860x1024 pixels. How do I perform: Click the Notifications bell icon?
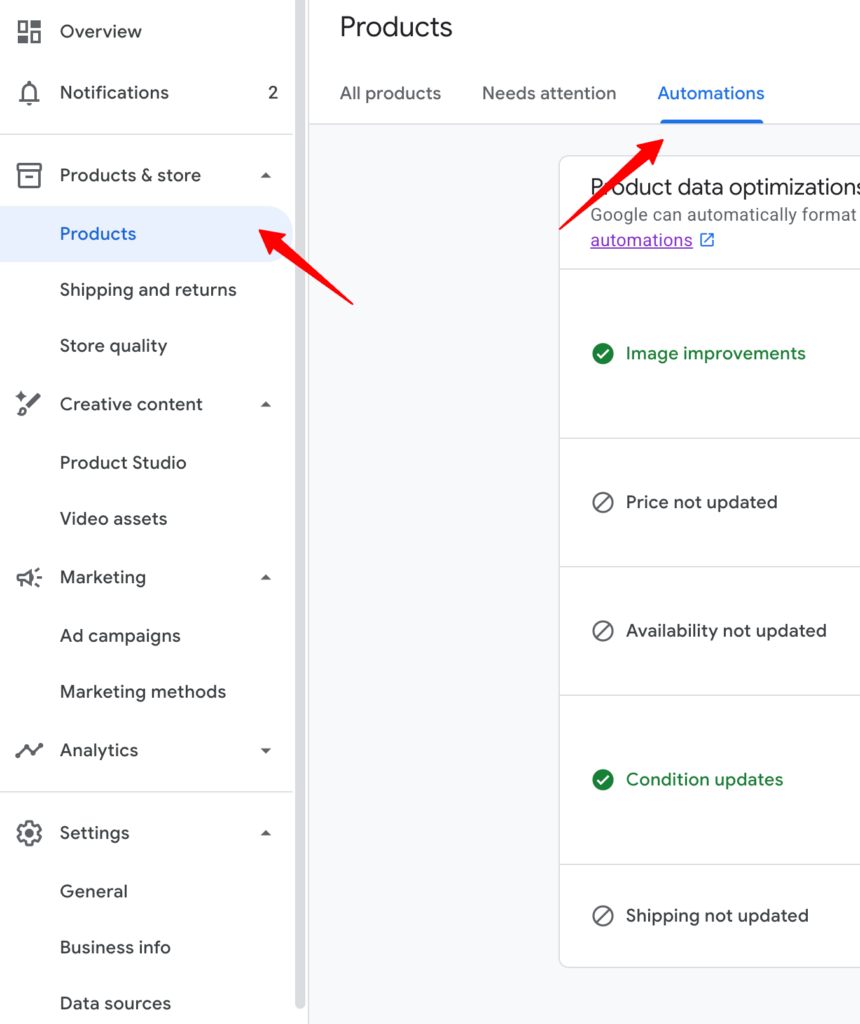29,93
